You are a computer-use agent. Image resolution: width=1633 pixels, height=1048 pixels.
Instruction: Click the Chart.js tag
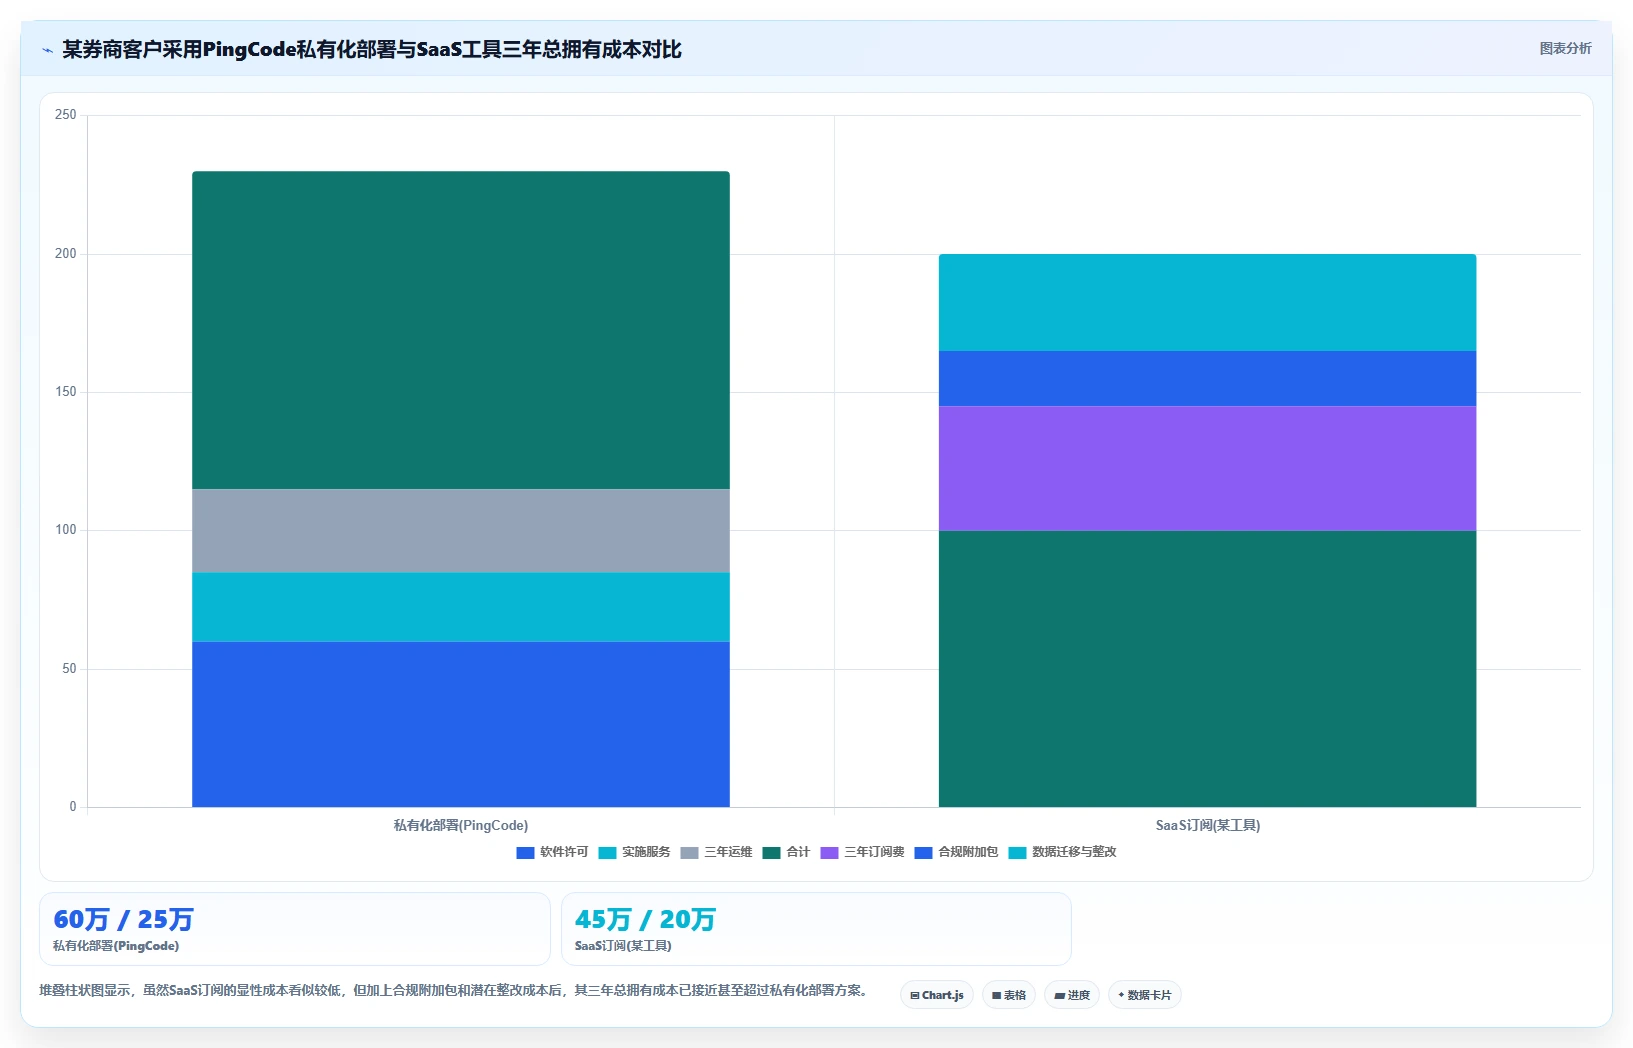click(937, 995)
